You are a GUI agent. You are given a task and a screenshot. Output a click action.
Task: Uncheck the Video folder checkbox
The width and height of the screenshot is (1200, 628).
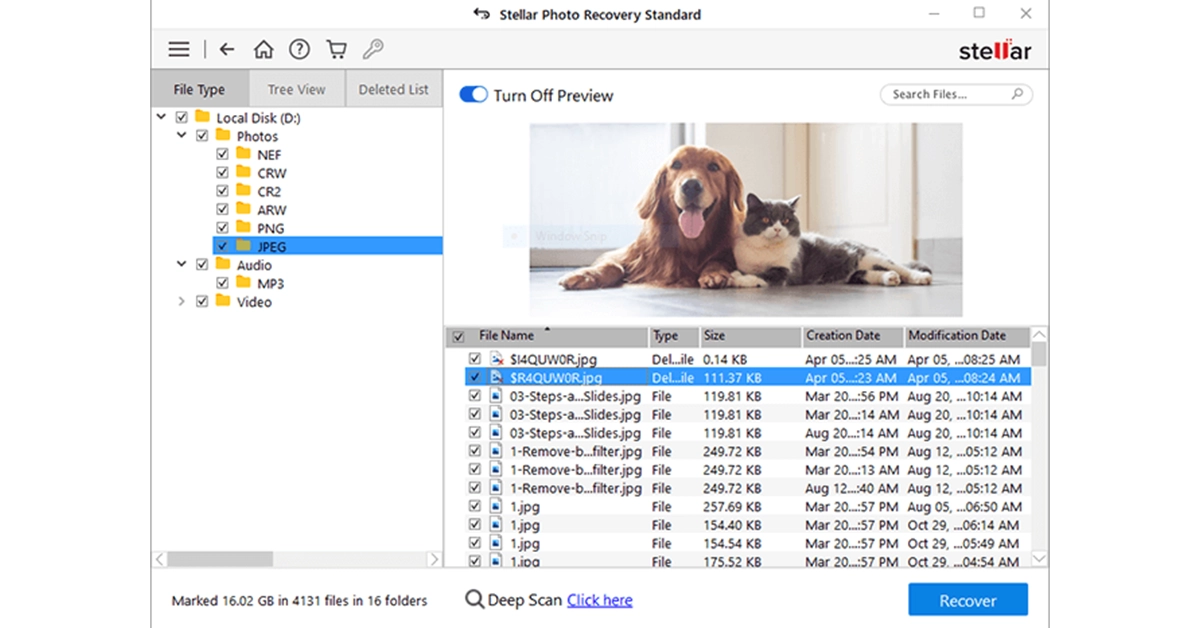point(202,301)
